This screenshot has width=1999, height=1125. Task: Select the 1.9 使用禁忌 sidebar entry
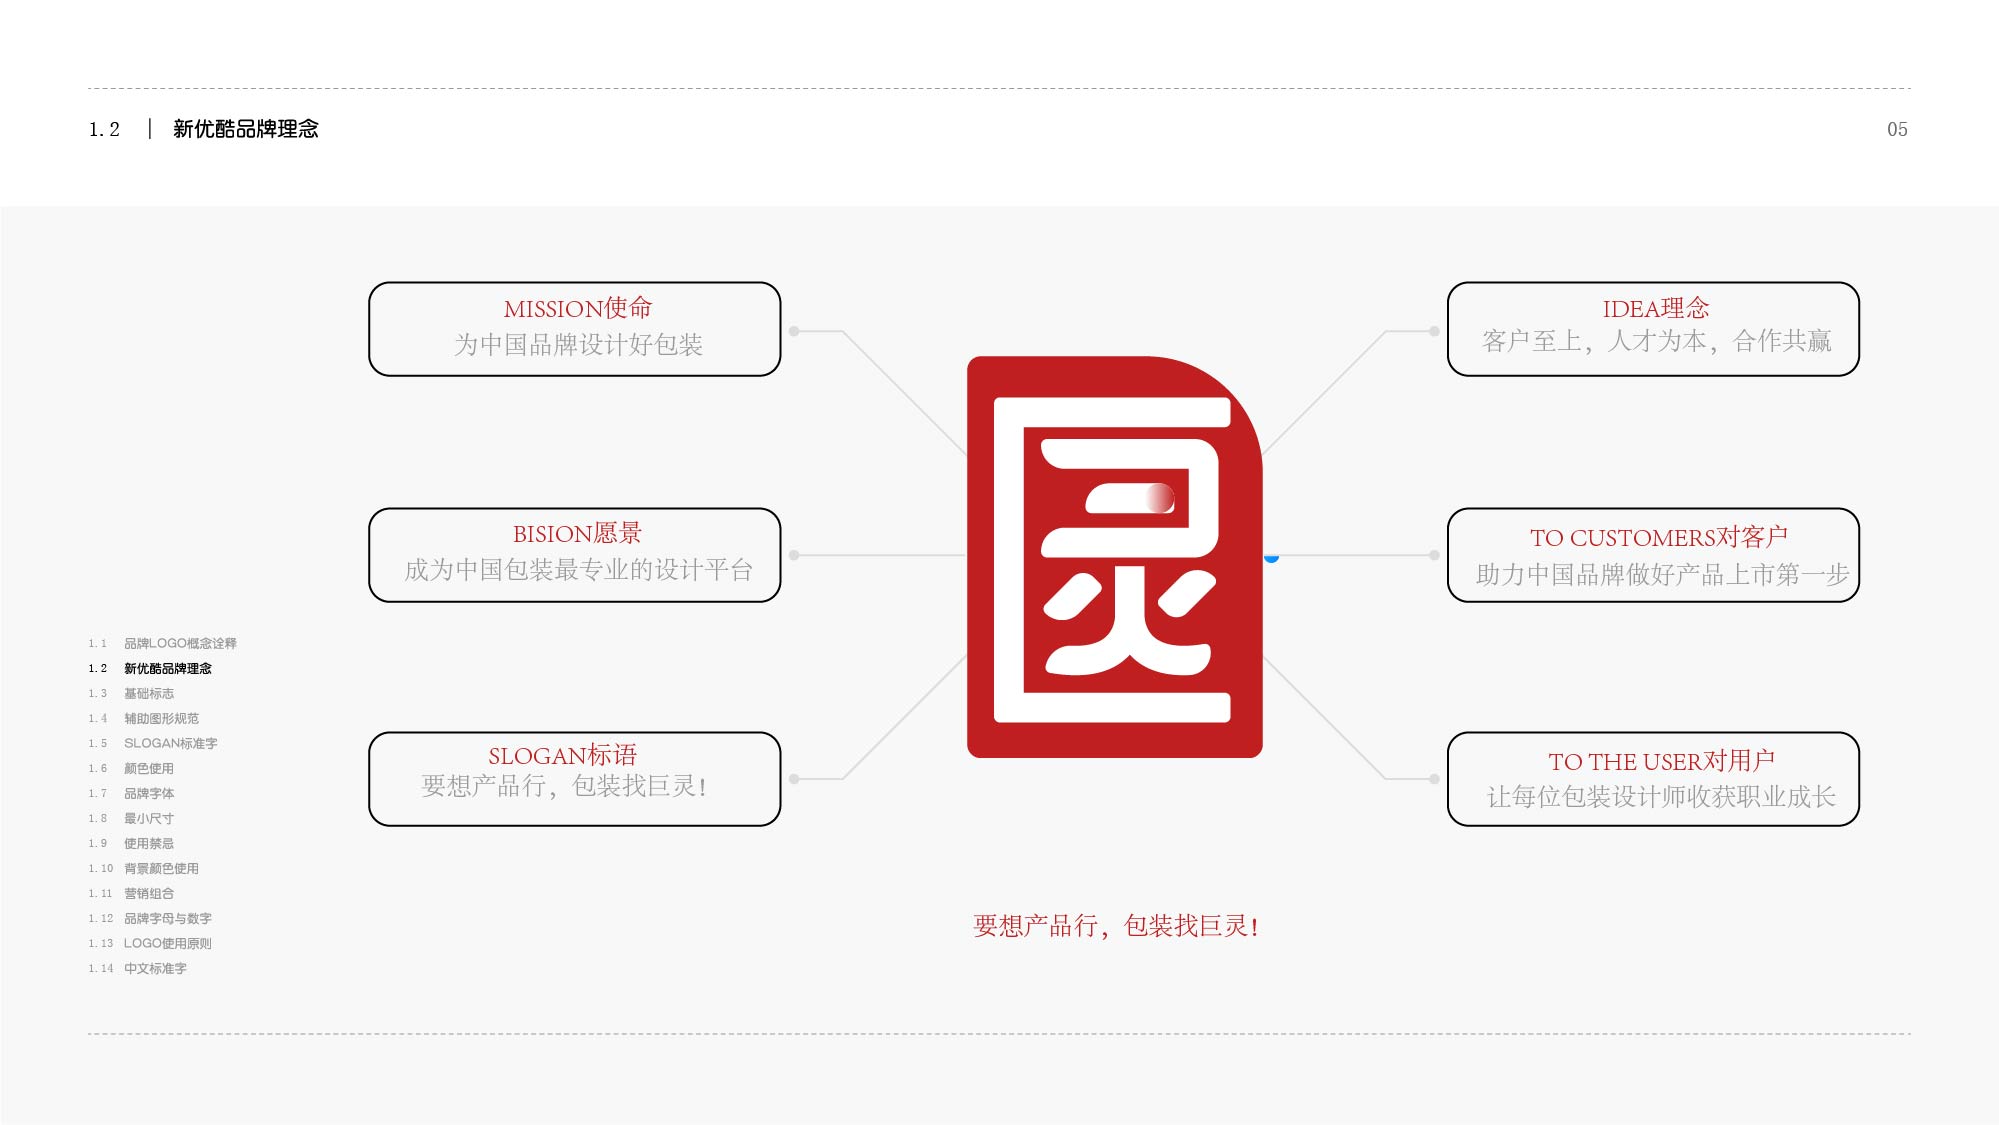click(146, 843)
